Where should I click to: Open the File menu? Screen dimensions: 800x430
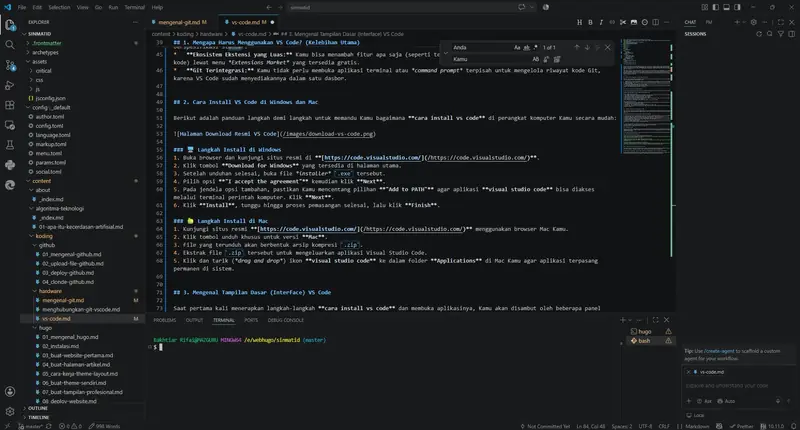coord(22,7)
